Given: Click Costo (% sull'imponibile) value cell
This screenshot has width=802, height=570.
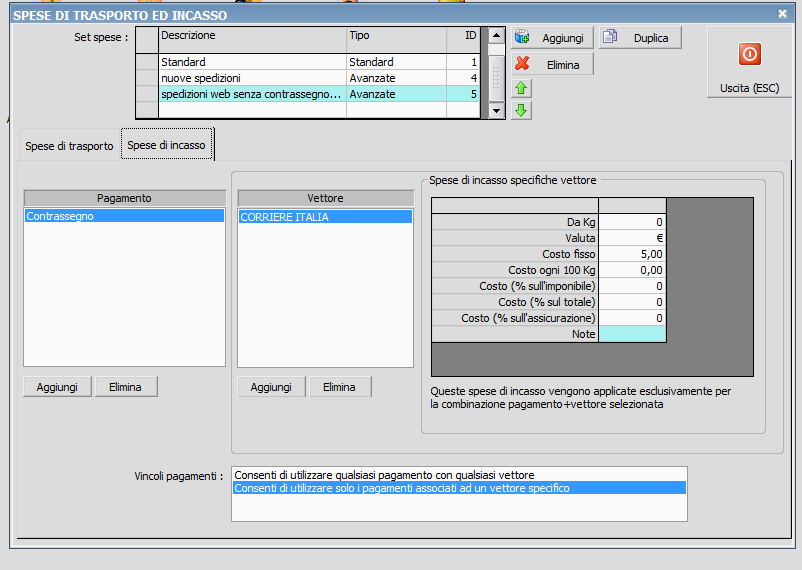Looking at the screenshot, I should point(632,286).
